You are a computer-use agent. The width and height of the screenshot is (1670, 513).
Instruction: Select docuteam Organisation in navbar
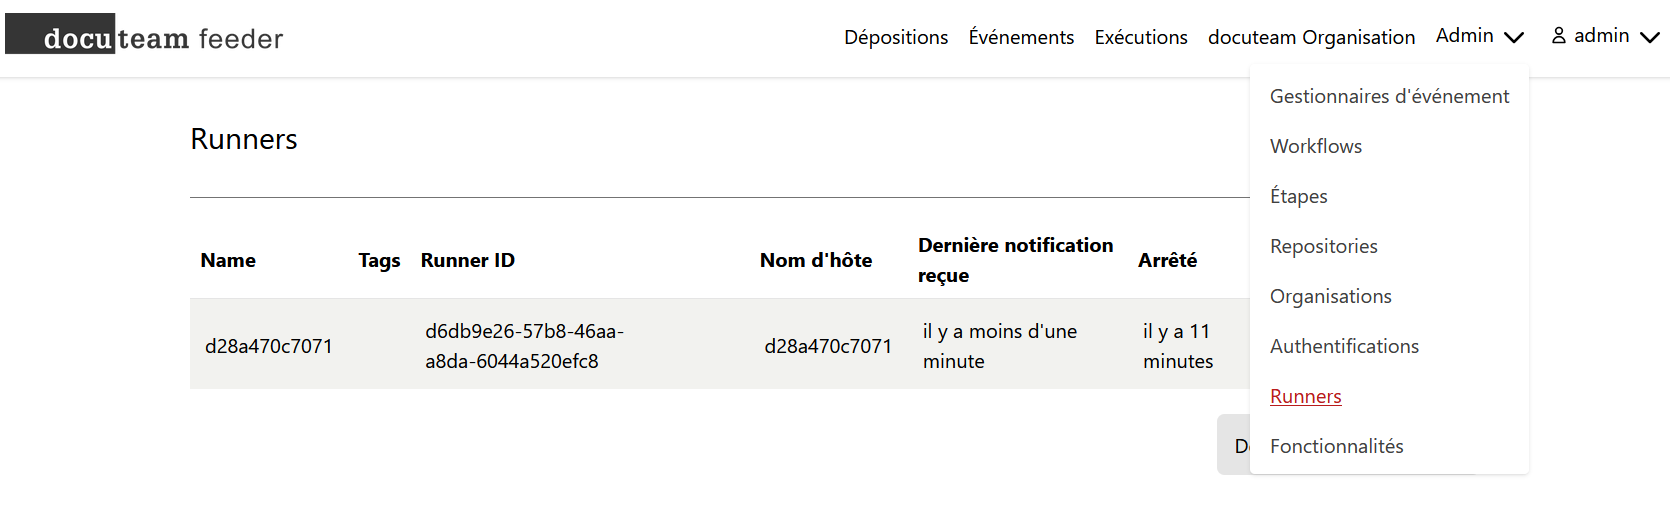[x=1311, y=37]
